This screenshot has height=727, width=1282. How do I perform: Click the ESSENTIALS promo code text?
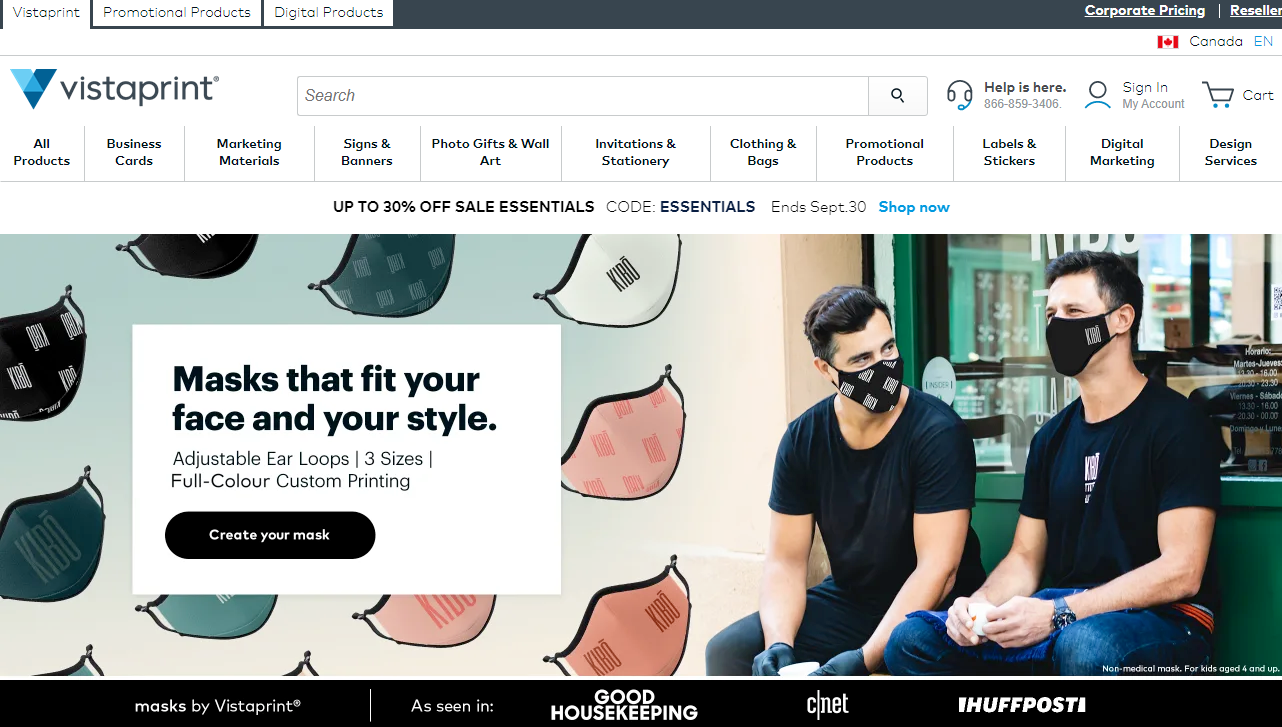click(707, 207)
